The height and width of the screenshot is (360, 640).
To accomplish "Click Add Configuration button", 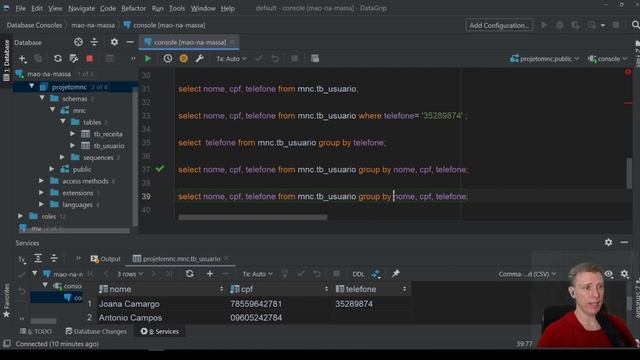I will [x=499, y=25].
